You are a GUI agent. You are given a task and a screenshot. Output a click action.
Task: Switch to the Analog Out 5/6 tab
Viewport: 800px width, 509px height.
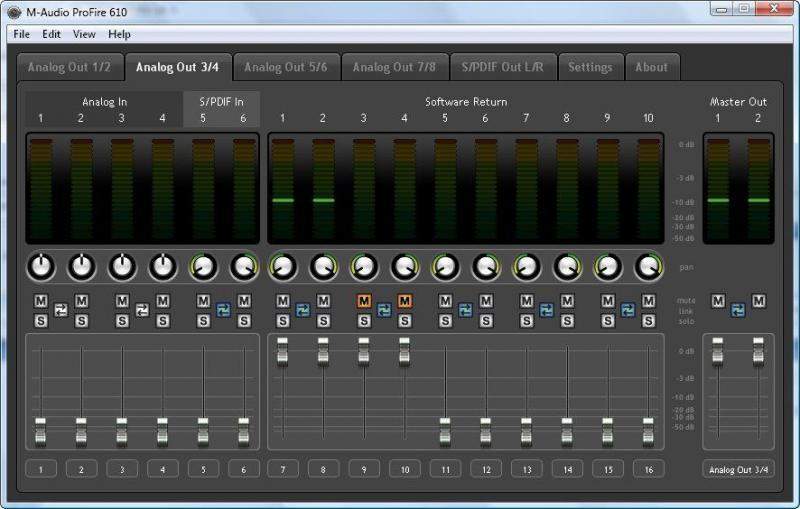[285, 67]
